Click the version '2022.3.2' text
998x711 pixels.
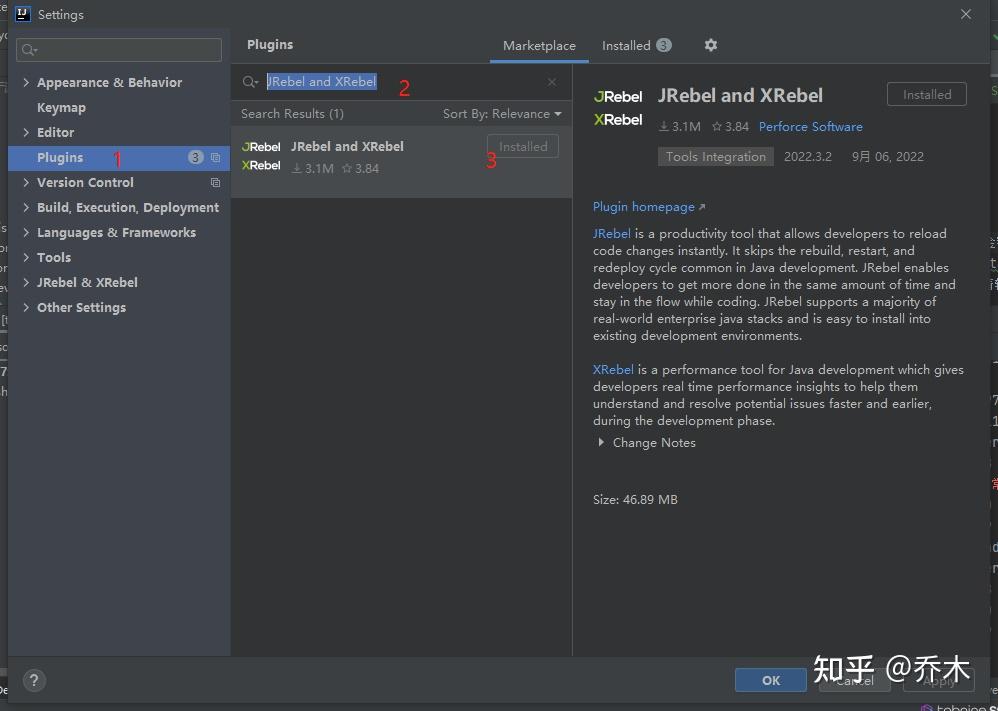click(x=808, y=157)
